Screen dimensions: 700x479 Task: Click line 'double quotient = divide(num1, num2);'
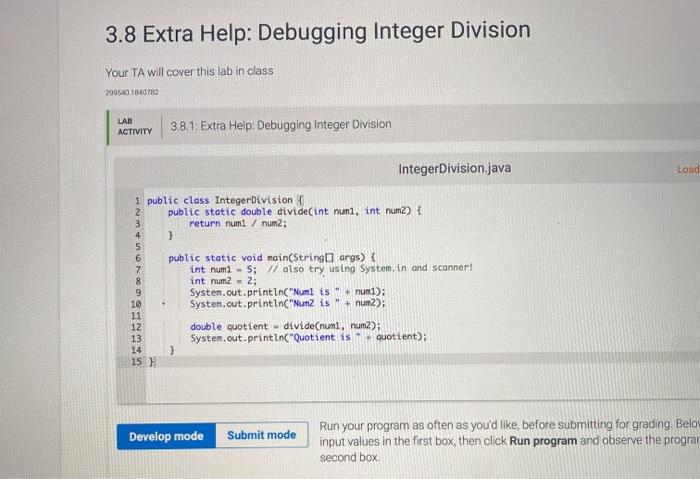pos(286,326)
